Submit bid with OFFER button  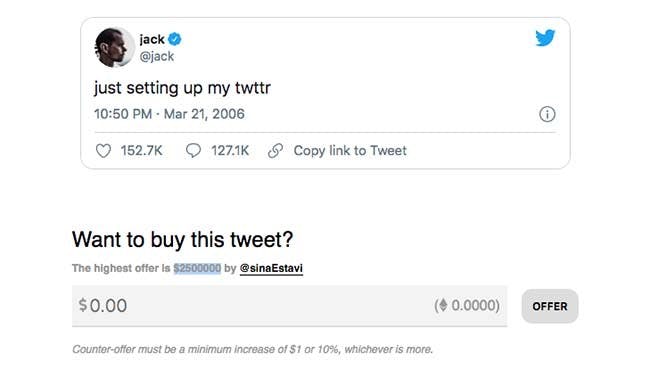[550, 306]
